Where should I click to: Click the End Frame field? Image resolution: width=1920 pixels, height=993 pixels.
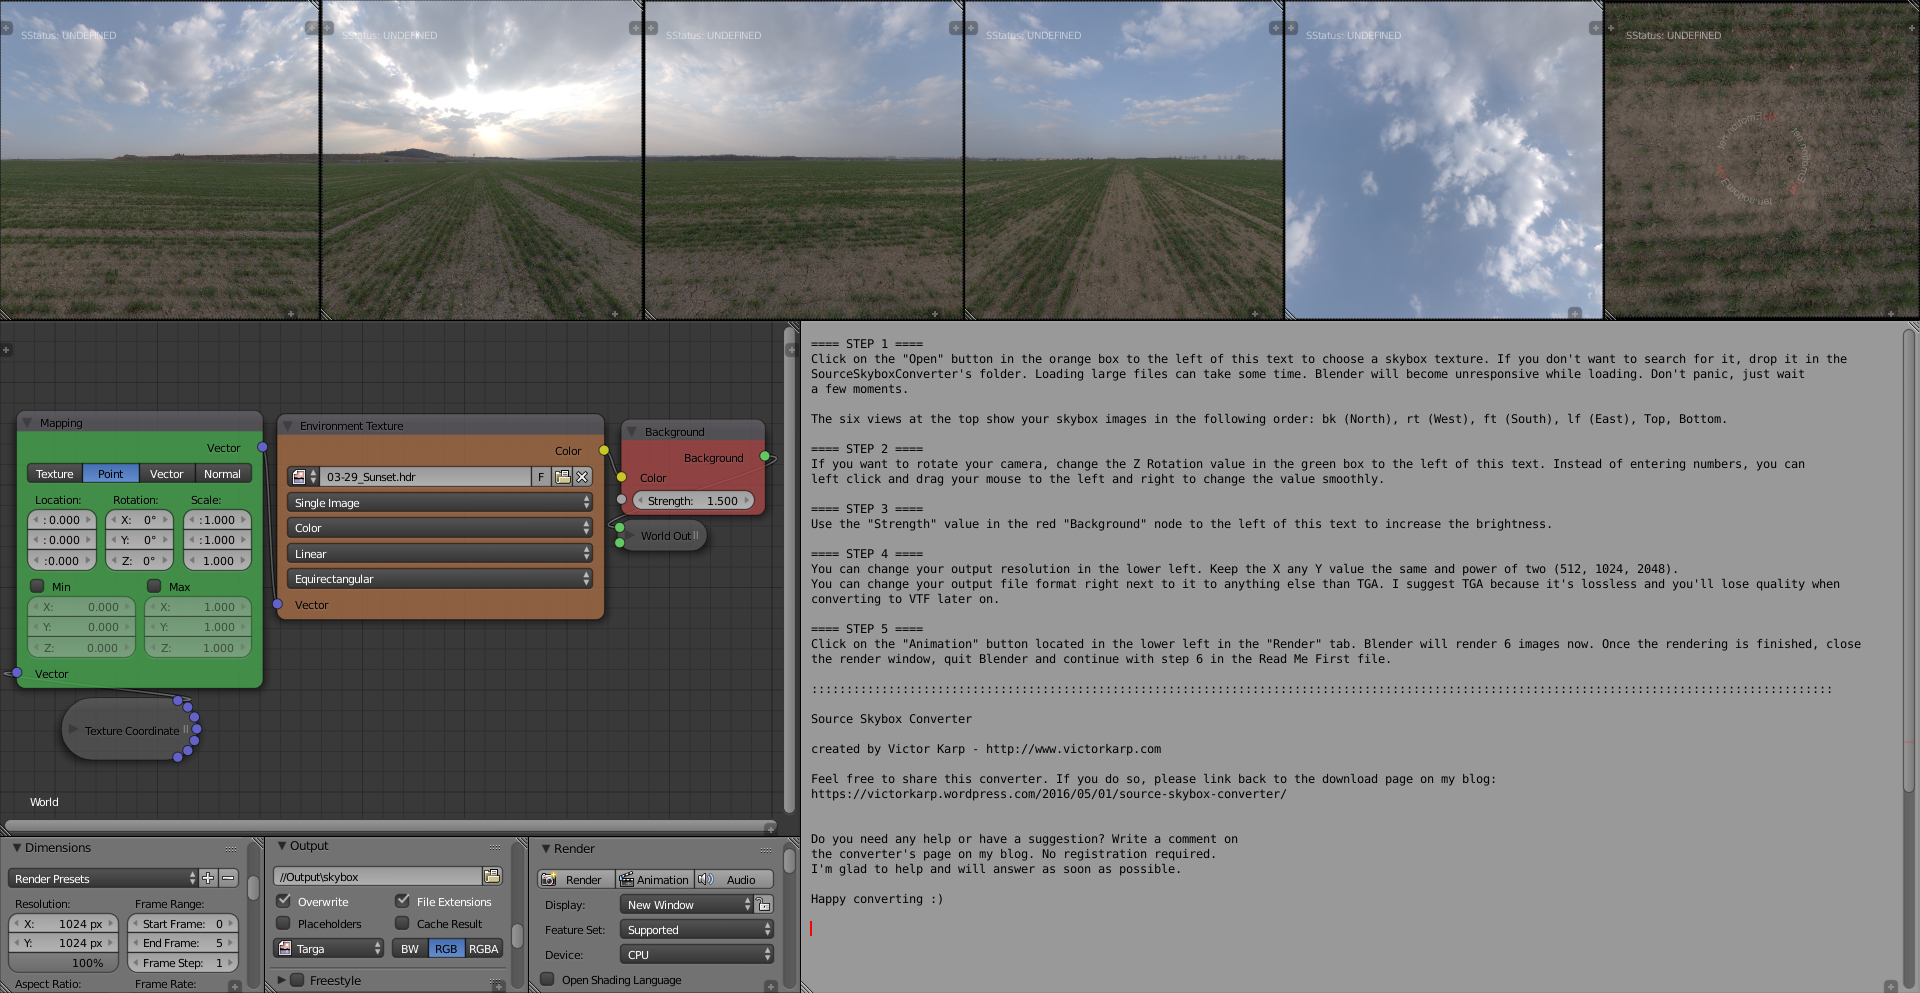point(183,943)
